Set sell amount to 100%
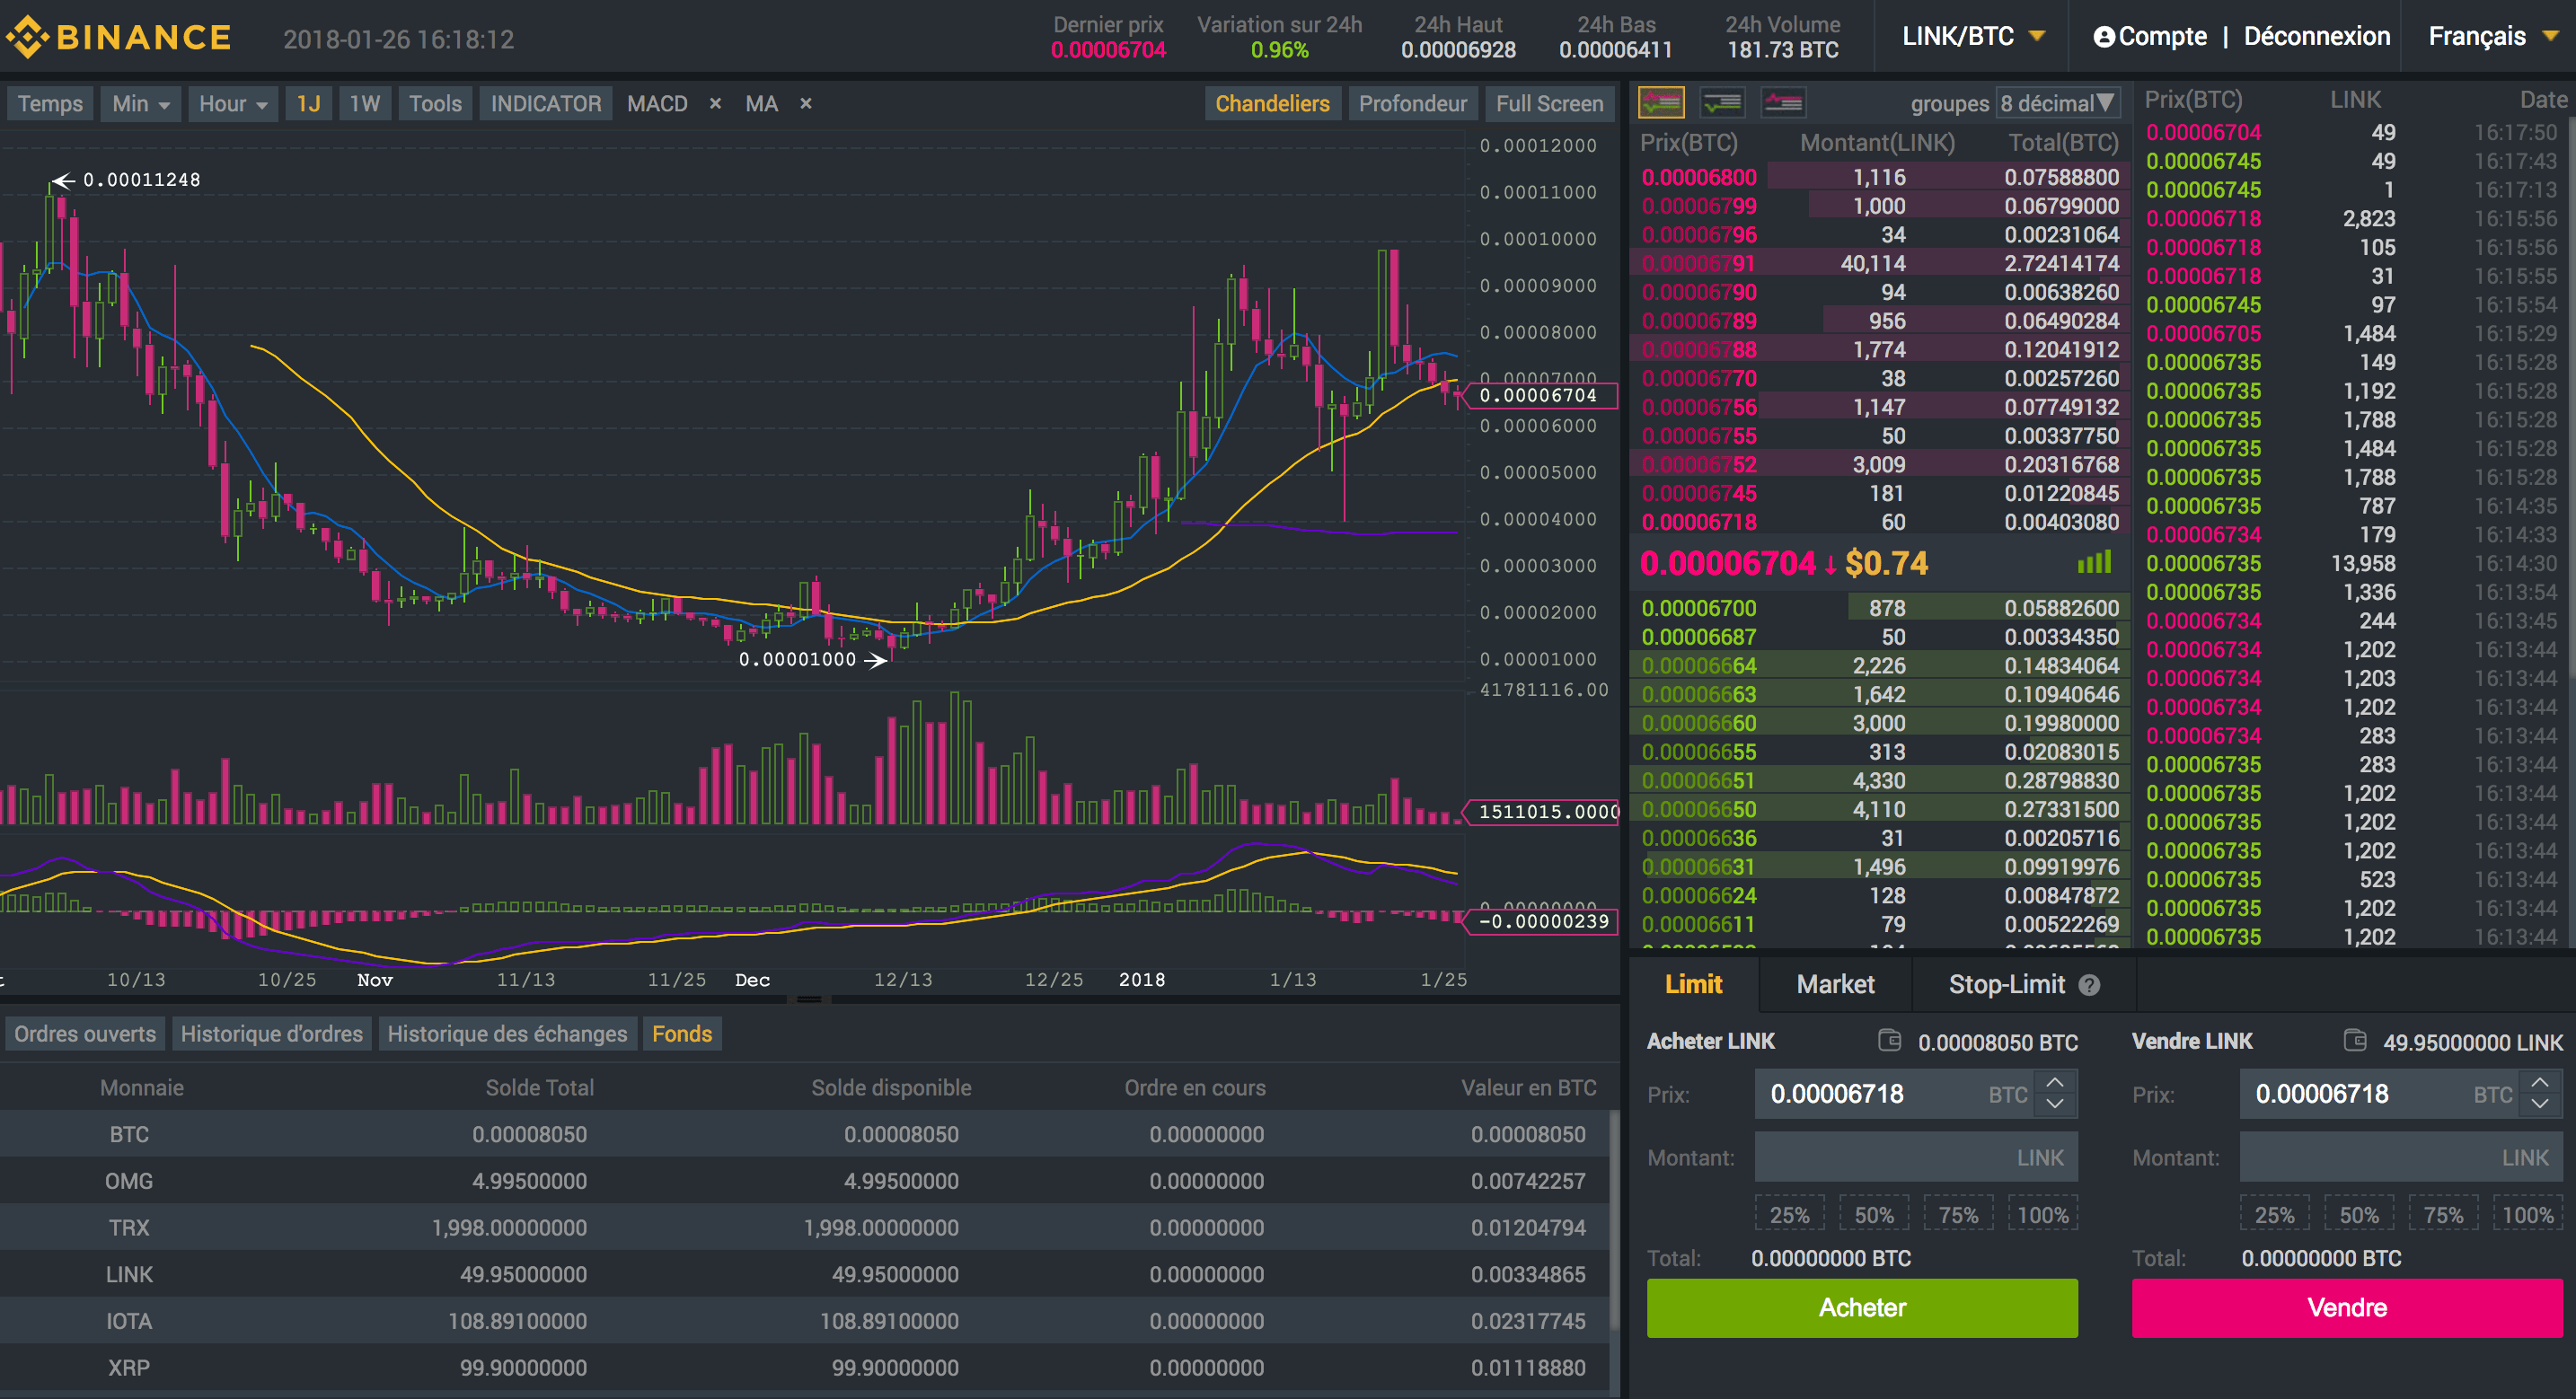 pyautogui.click(x=2528, y=1215)
